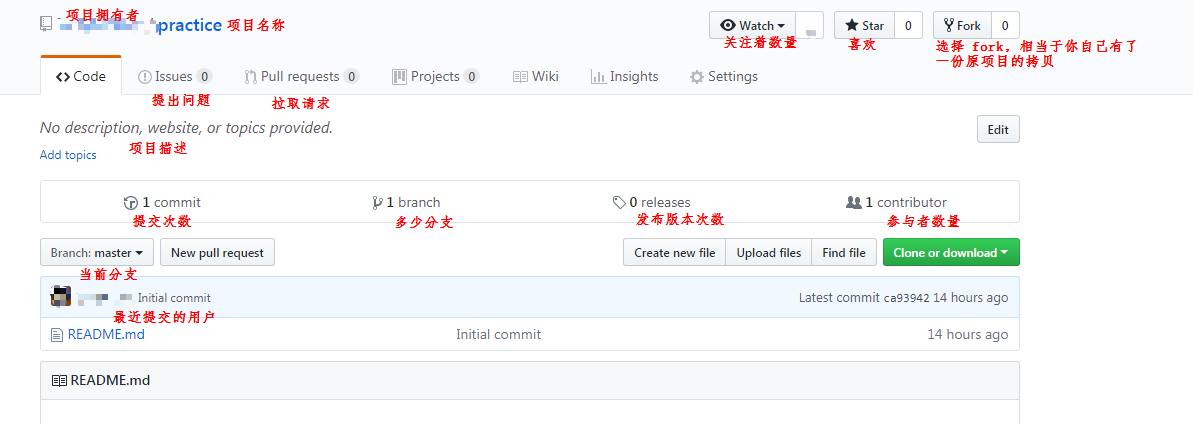The width and height of the screenshot is (1193, 424).
Task: Switch to the Issues tab
Action: (174, 76)
